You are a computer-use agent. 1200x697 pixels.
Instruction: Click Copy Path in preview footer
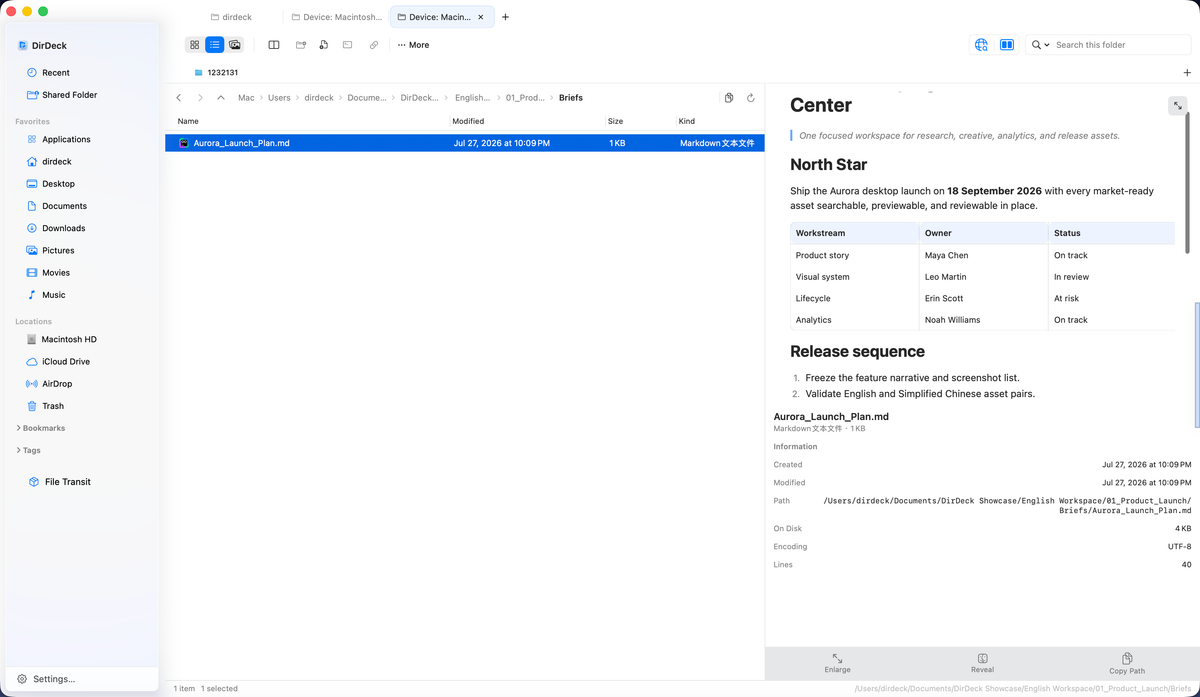tap(1127, 663)
